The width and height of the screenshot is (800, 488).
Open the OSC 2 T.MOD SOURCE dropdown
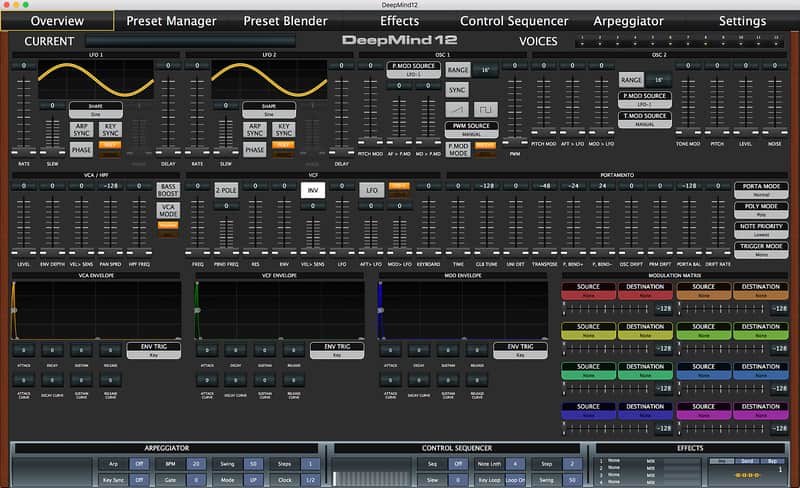click(644, 119)
